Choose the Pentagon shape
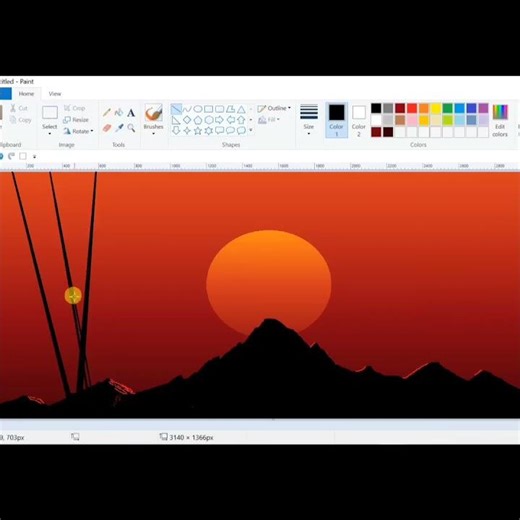The height and width of the screenshot is (520, 520). coord(198,120)
